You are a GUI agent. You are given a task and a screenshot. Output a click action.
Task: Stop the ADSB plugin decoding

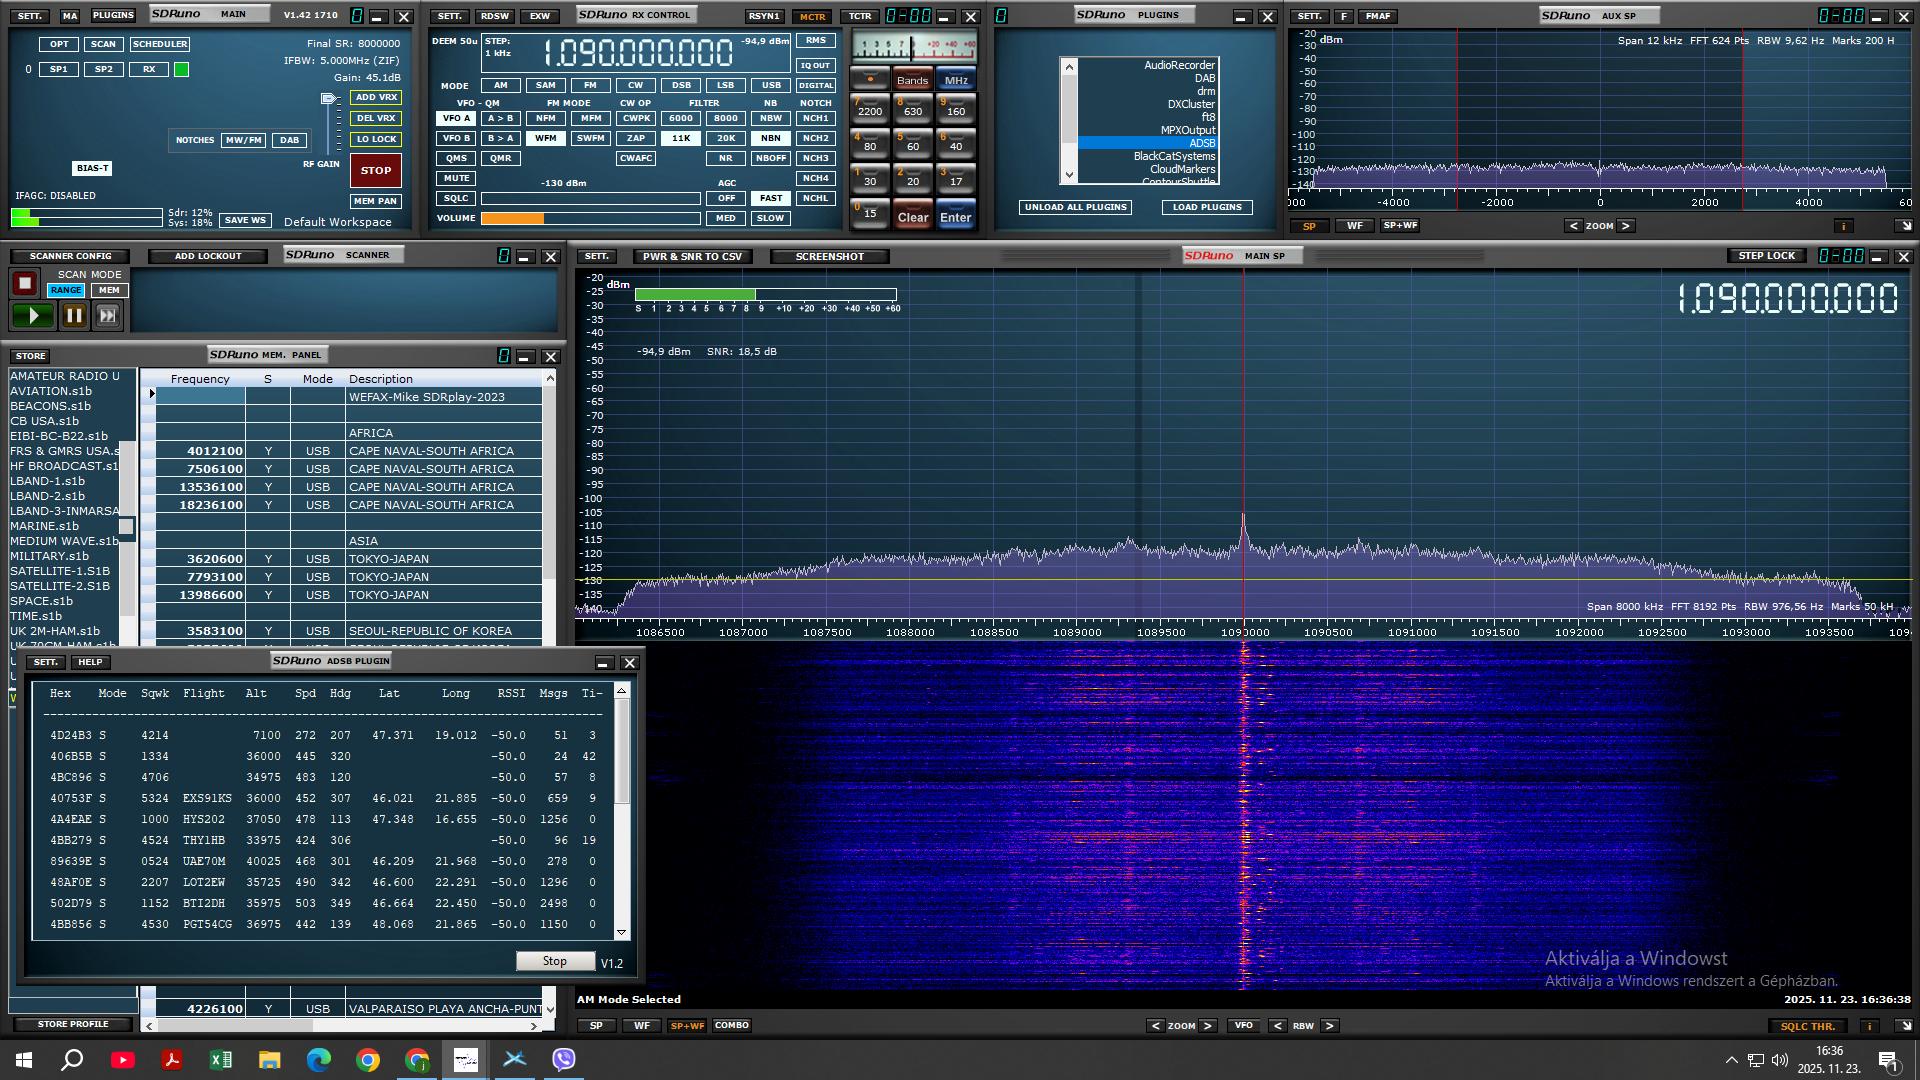tap(554, 961)
